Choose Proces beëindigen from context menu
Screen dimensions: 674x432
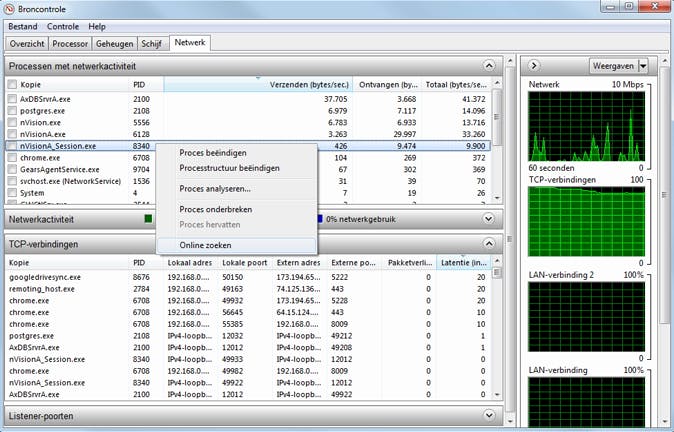[x=213, y=153]
